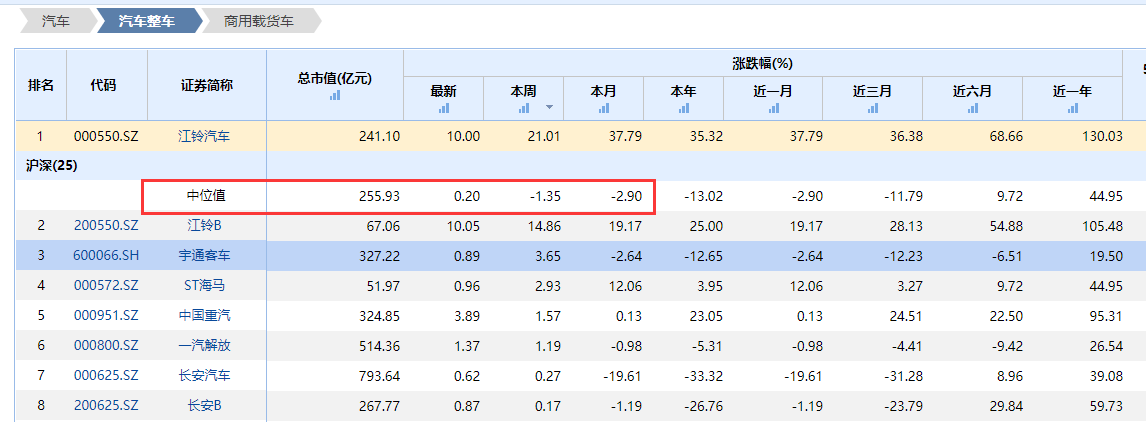The height and width of the screenshot is (422, 1146).
Task: Select the 商用载货车 breadcrumb tab
Action: click(259, 21)
